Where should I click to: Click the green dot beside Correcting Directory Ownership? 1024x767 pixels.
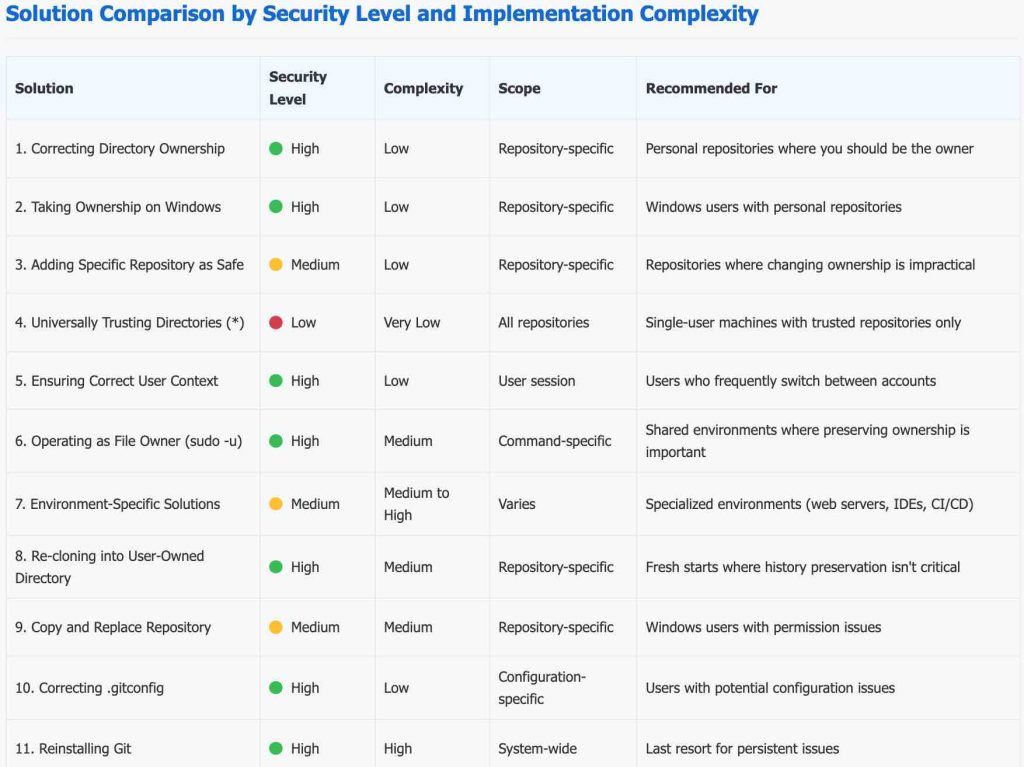click(276, 149)
